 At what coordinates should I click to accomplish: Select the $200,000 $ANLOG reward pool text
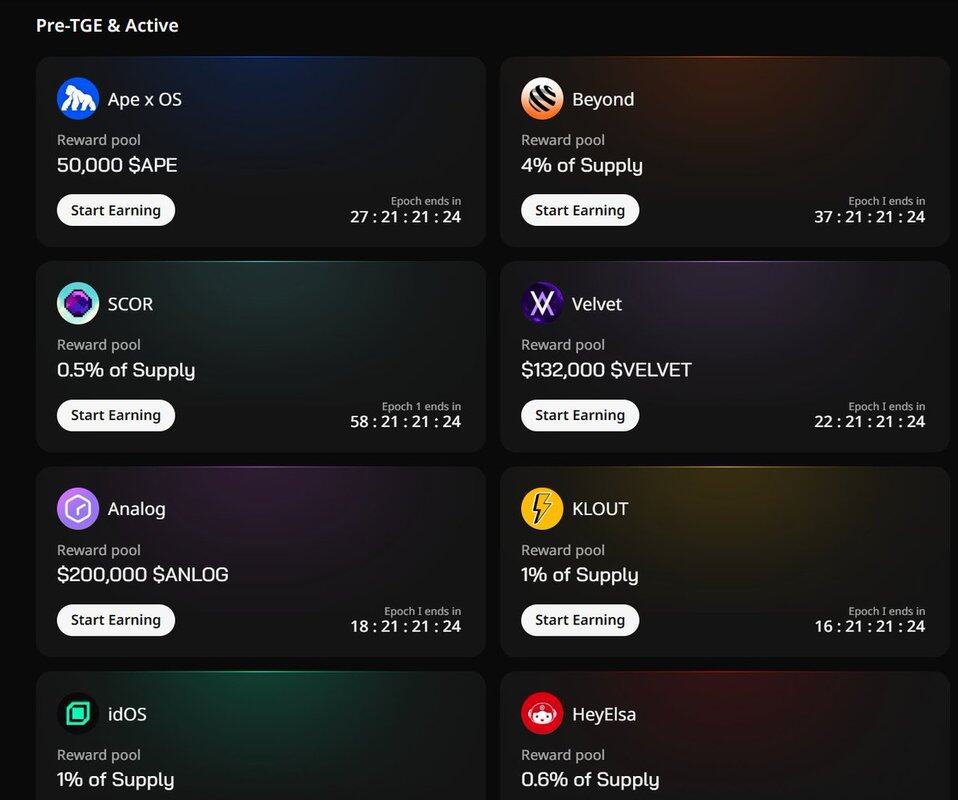[x=143, y=575]
